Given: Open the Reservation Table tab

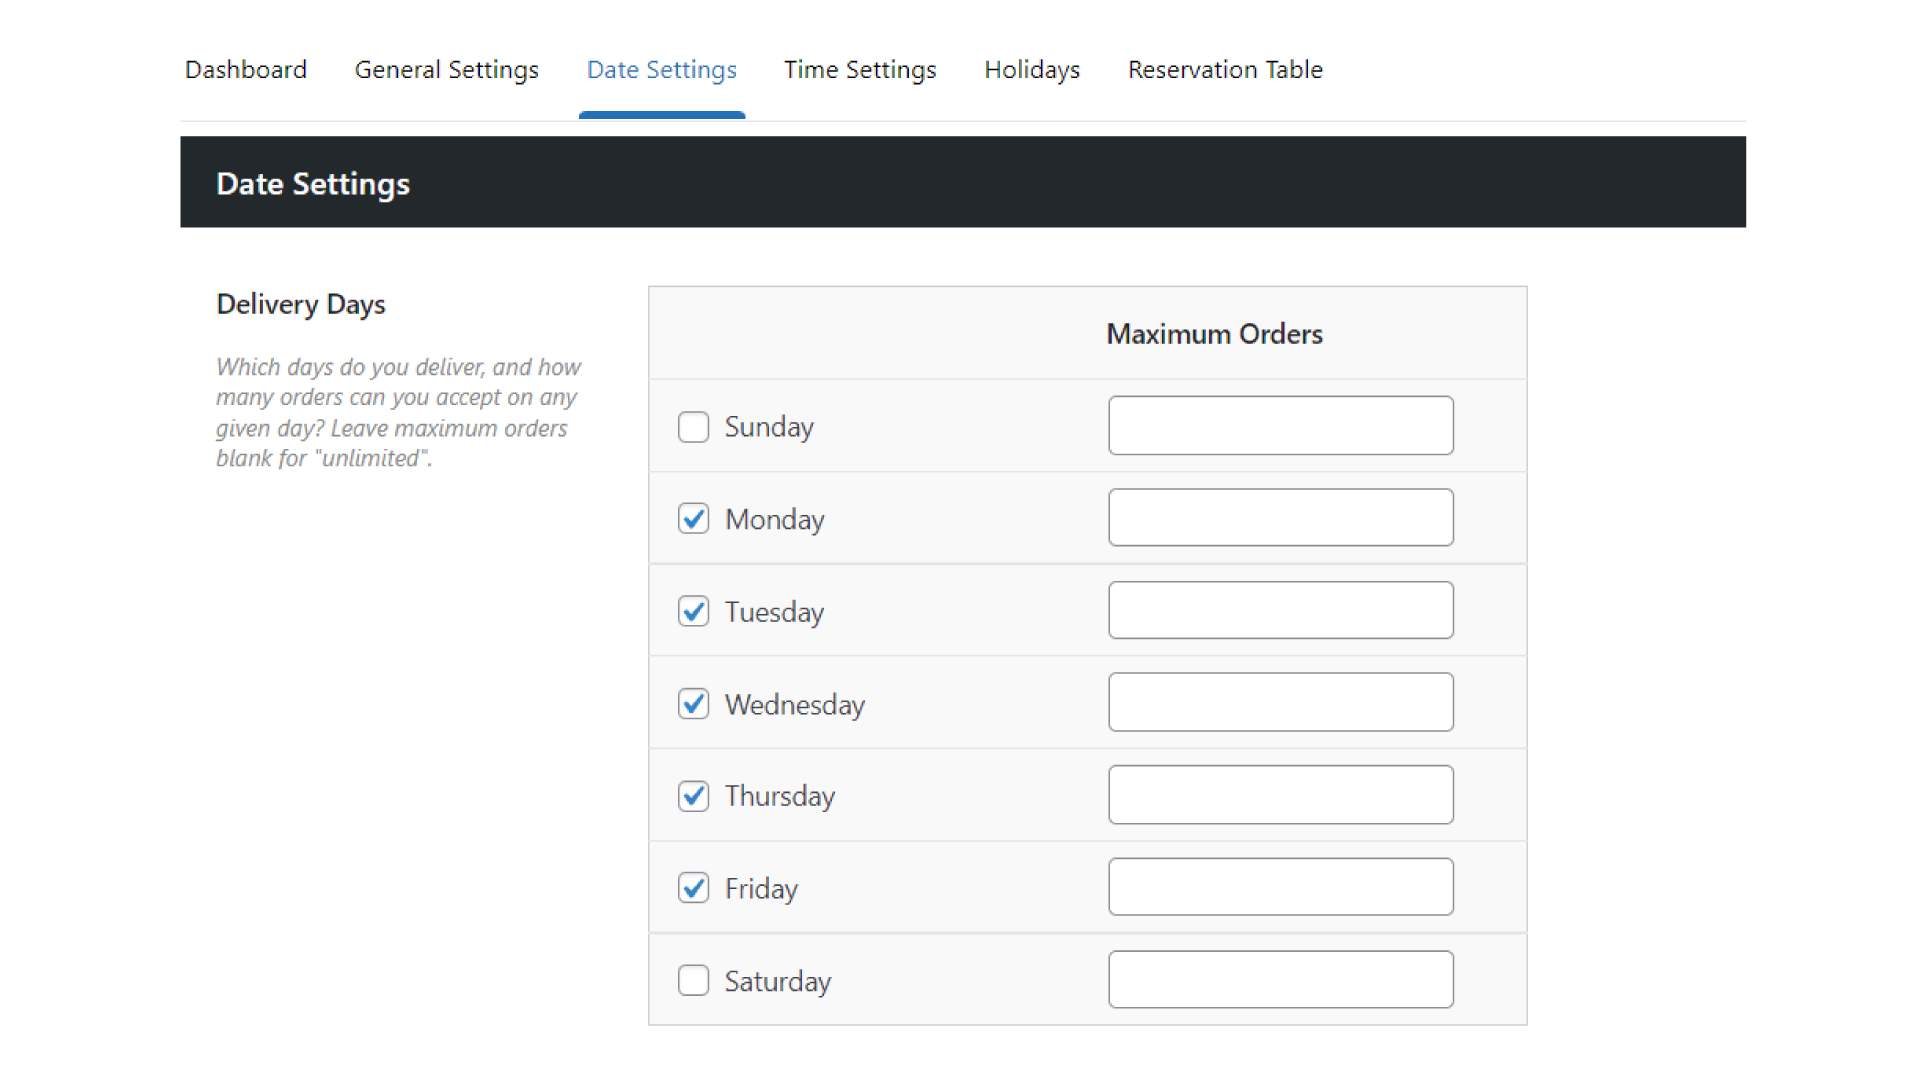Looking at the screenshot, I should click(x=1225, y=70).
